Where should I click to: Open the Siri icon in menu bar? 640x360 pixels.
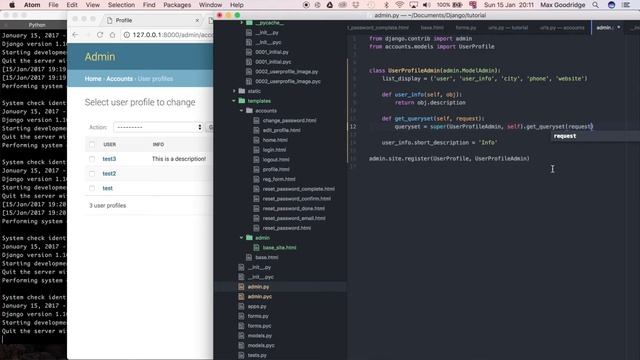(x=611, y=5)
